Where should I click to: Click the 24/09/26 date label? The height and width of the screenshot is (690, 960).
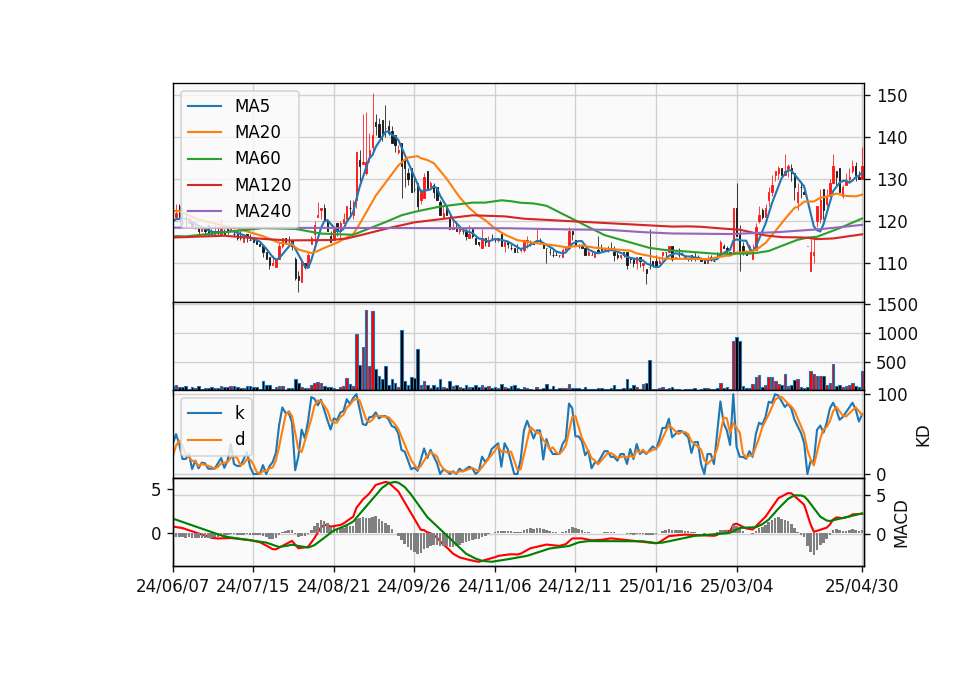point(414,586)
